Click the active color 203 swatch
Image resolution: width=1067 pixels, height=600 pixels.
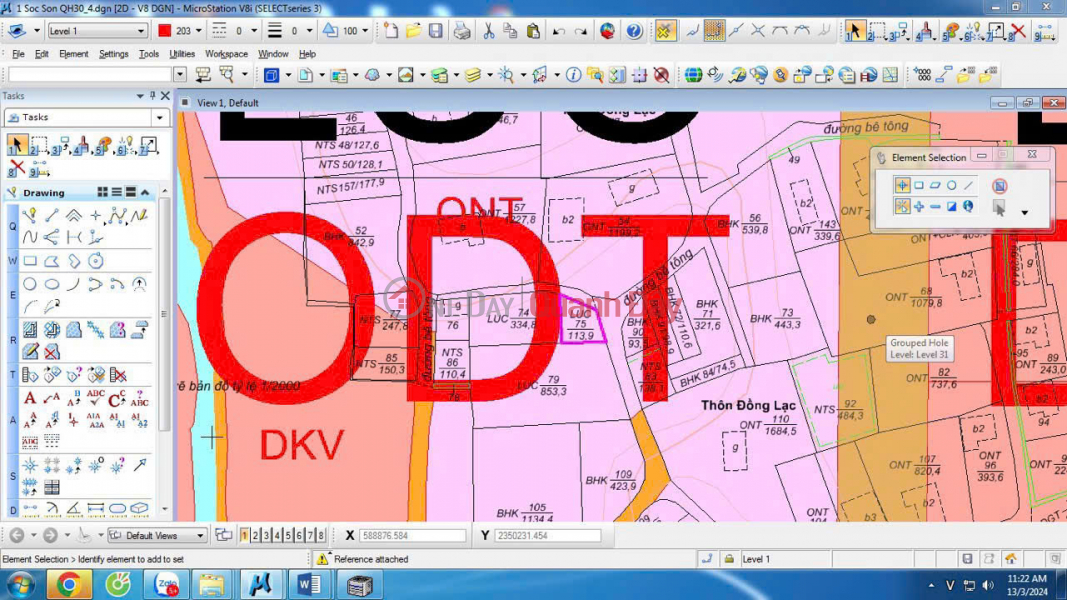[x=165, y=31]
